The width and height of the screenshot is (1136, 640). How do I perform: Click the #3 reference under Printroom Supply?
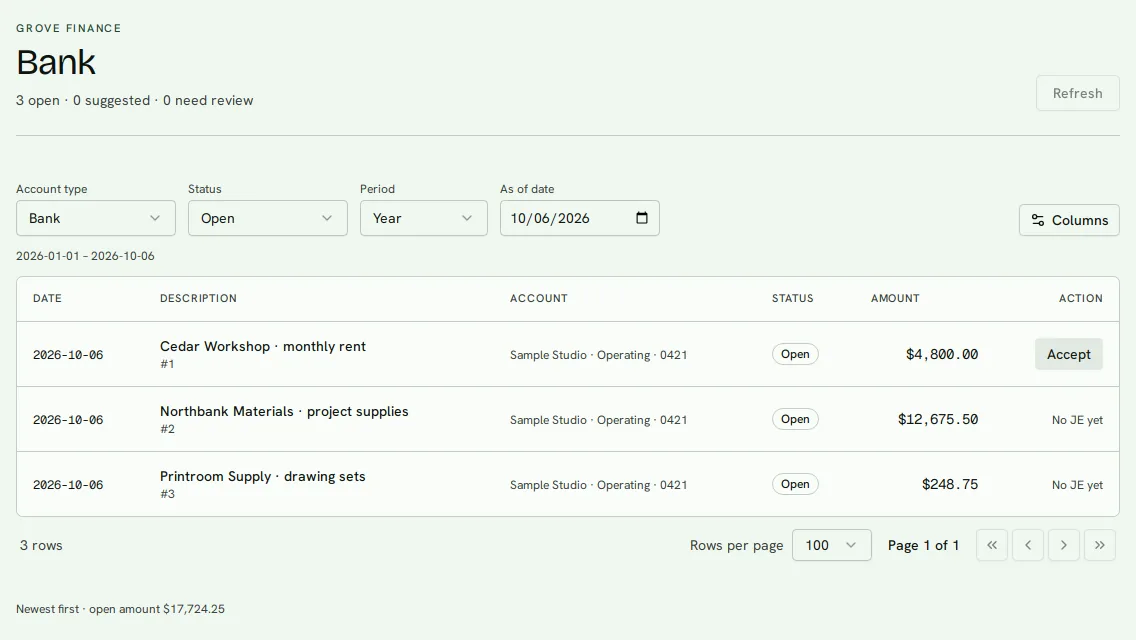pos(167,494)
